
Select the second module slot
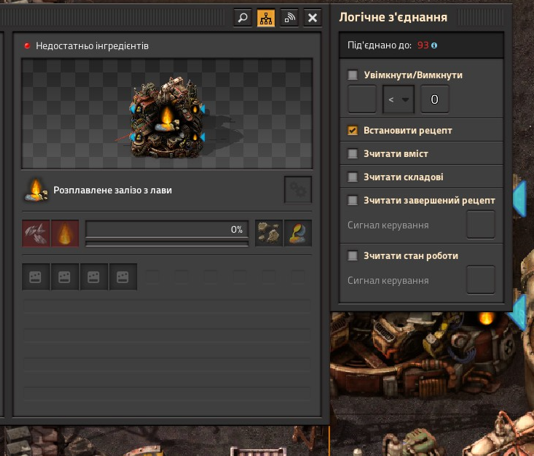coord(65,277)
